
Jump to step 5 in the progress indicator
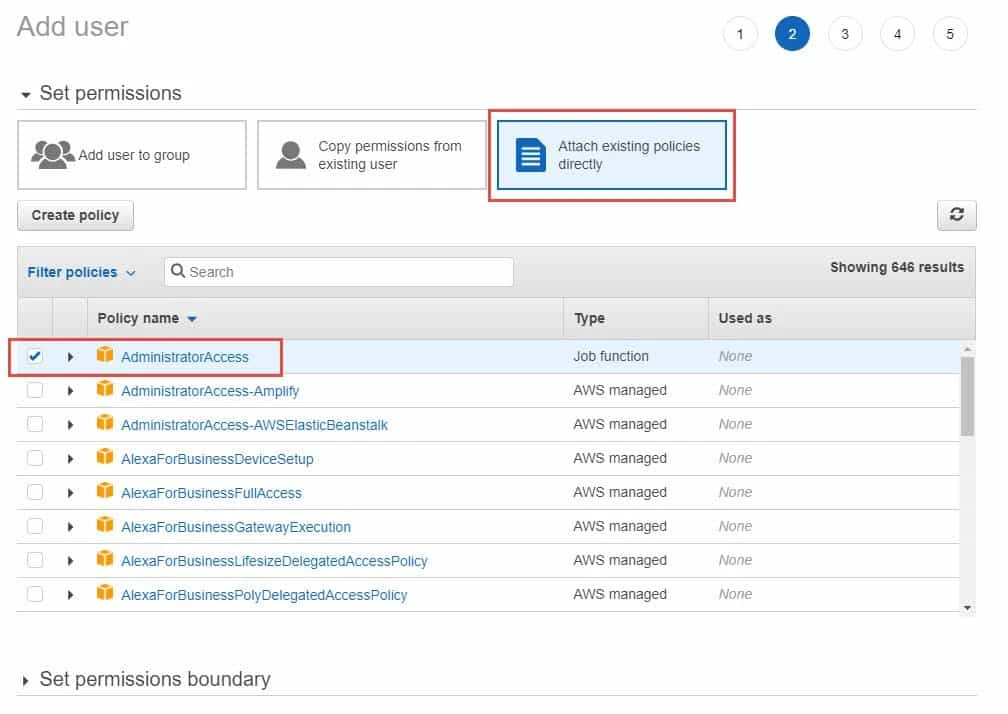pyautogui.click(x=950, y=33)
